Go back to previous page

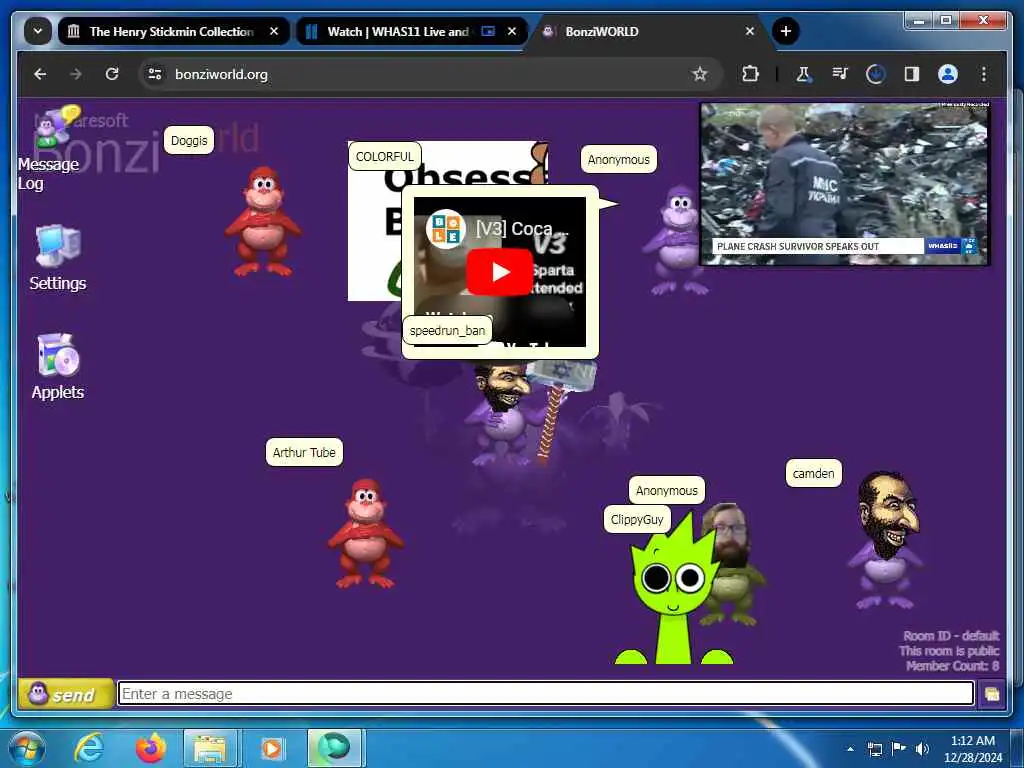40,74
